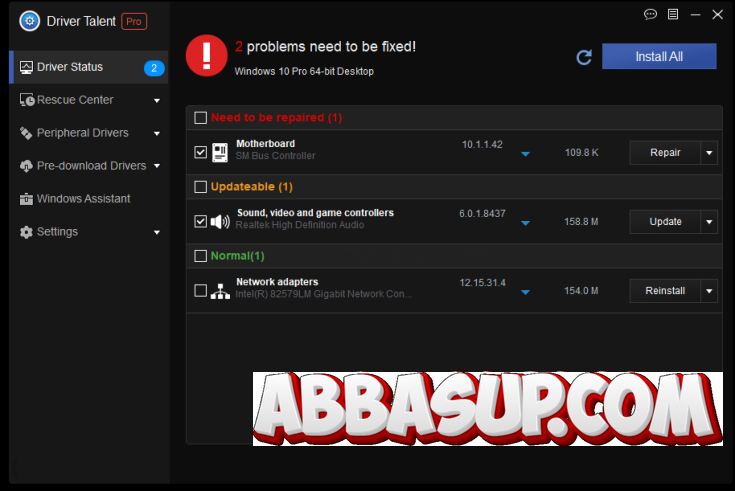Screen dimensions: 735x491
Task: Click the Settings gear icon
Action: coord(26,232)
